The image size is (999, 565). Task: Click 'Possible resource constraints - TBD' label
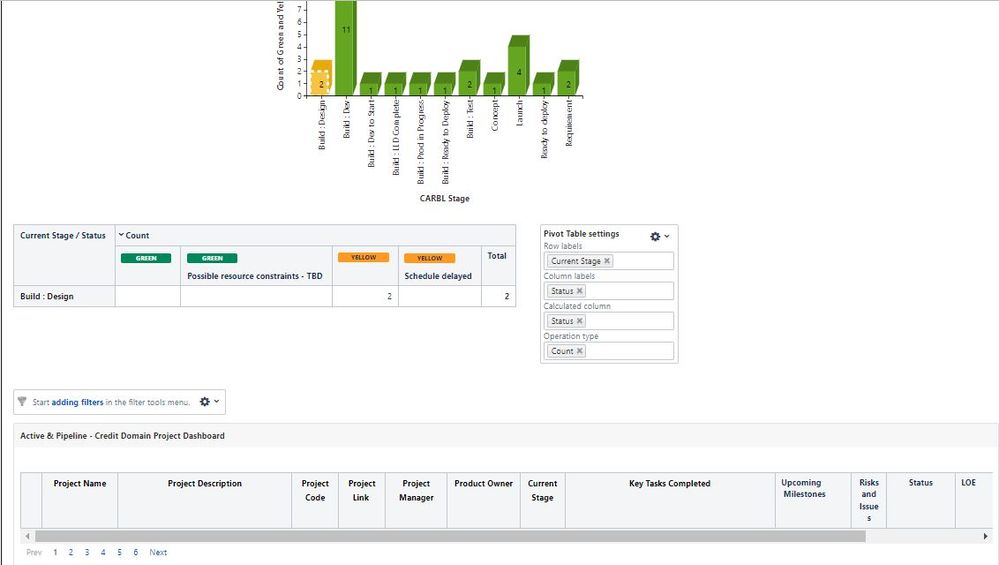tap(255, 276)
